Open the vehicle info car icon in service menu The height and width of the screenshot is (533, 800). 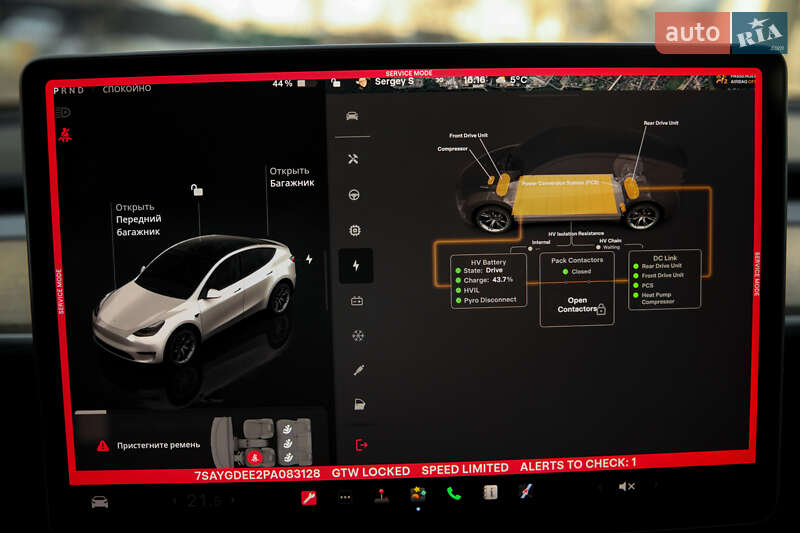(352, 116)
